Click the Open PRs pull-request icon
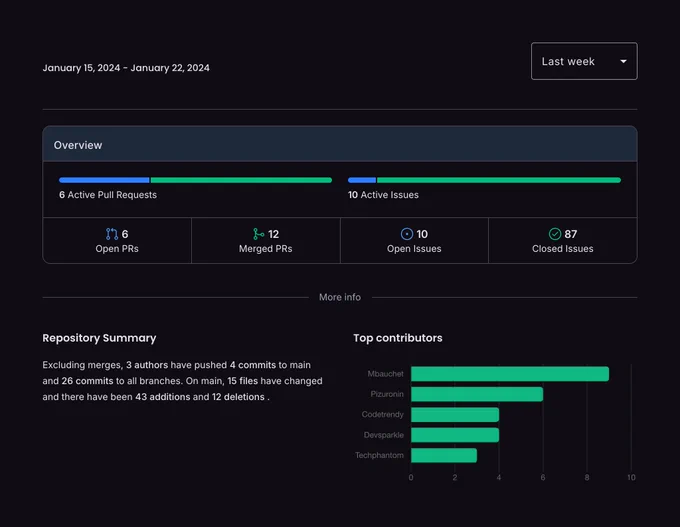680x527 pixels. tap(112, 234)
